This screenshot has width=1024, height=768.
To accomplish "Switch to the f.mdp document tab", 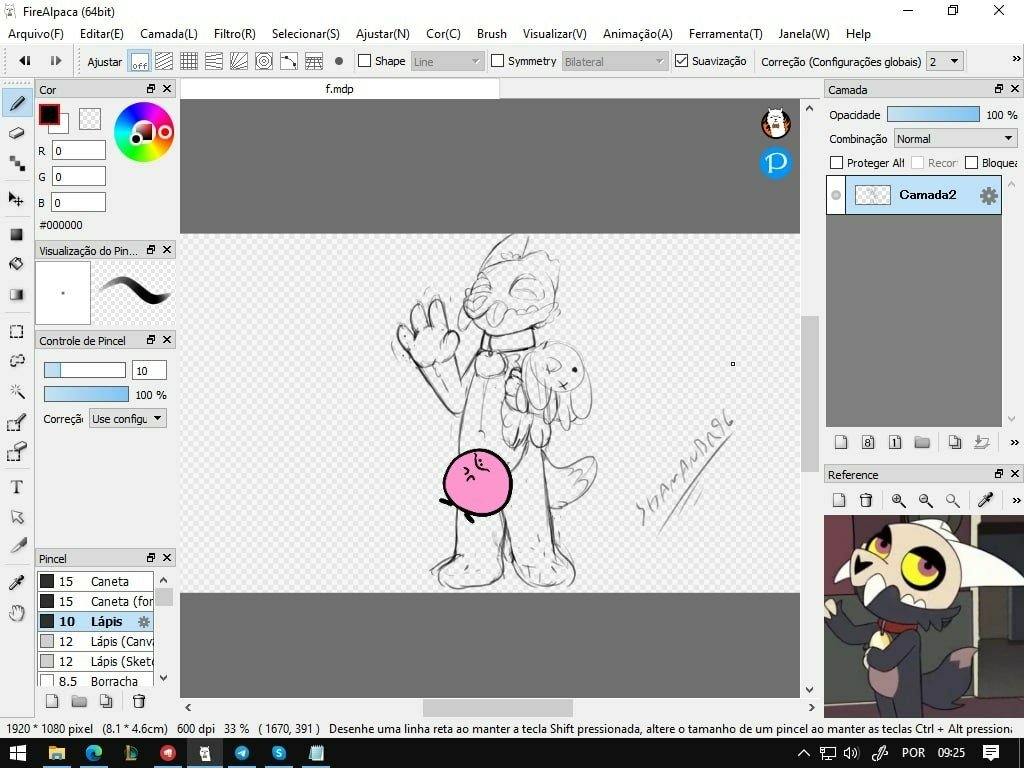I will pyautogui.click(x=340, y=89).
